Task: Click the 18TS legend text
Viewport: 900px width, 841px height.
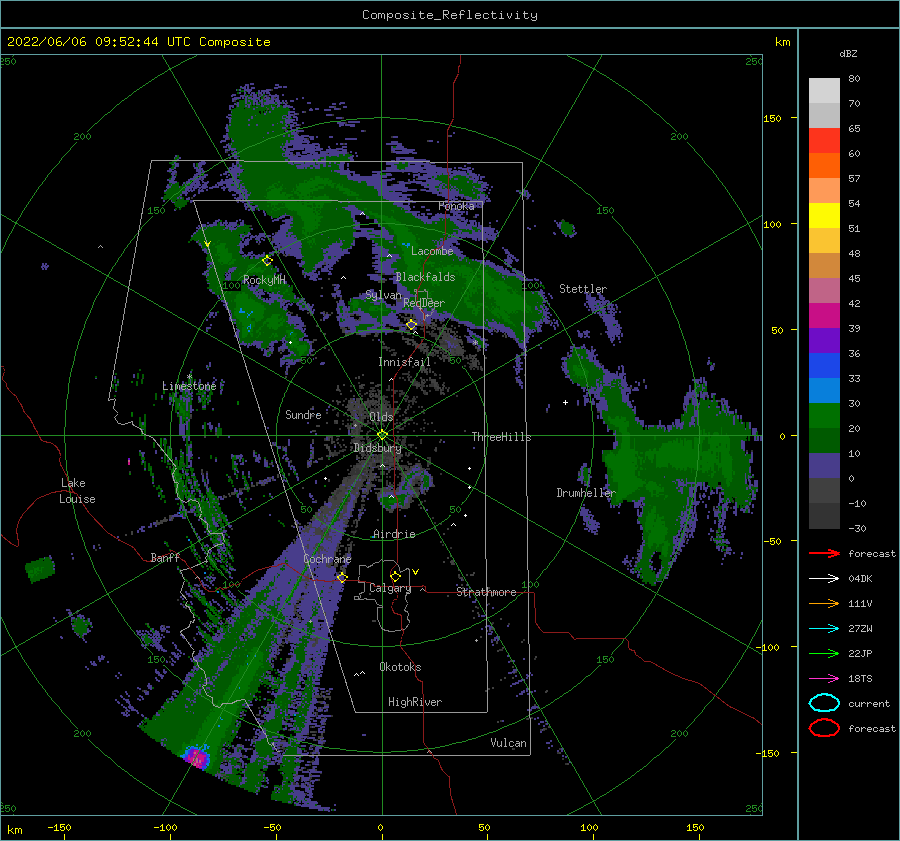Action: [860, 679]
